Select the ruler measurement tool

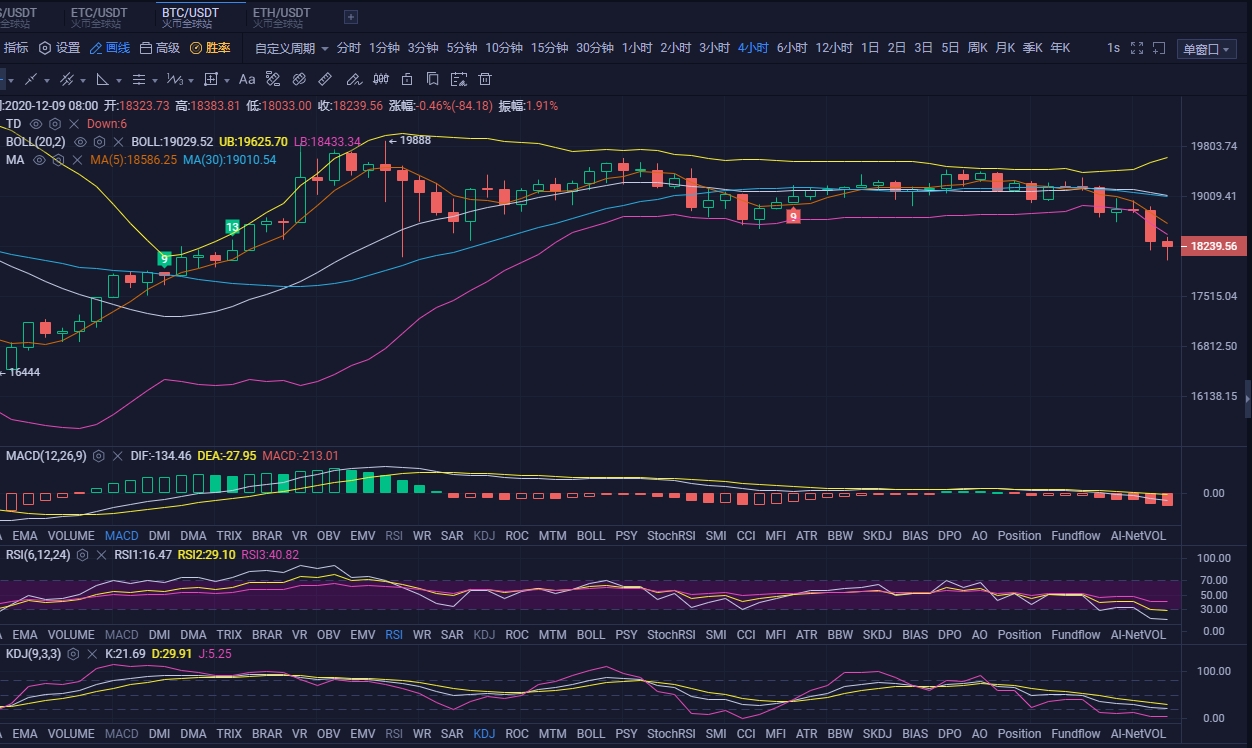[x=326, y=80]
